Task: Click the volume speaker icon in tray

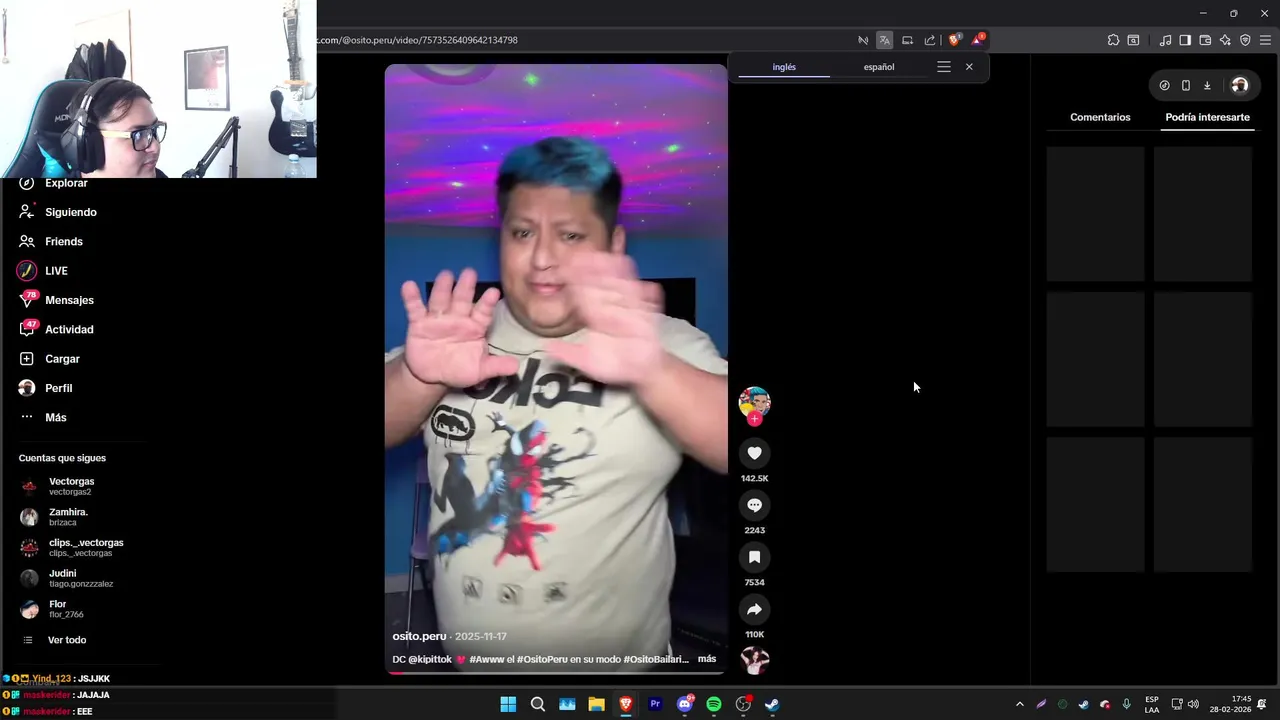Action: pos(1193,704)
